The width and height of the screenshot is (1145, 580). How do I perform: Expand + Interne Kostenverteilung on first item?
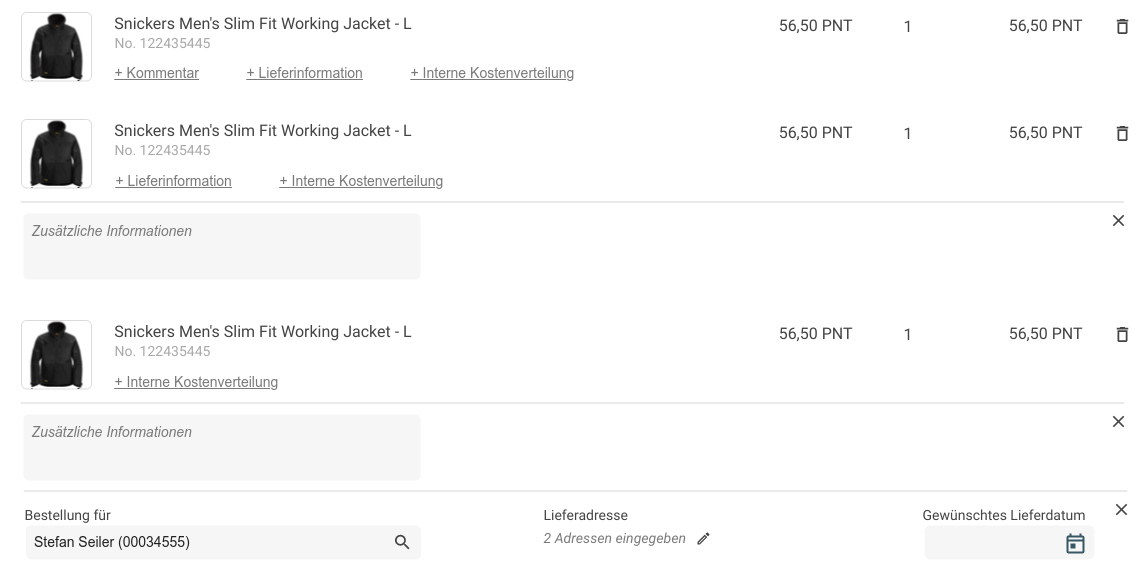click(x=492, y=73)
